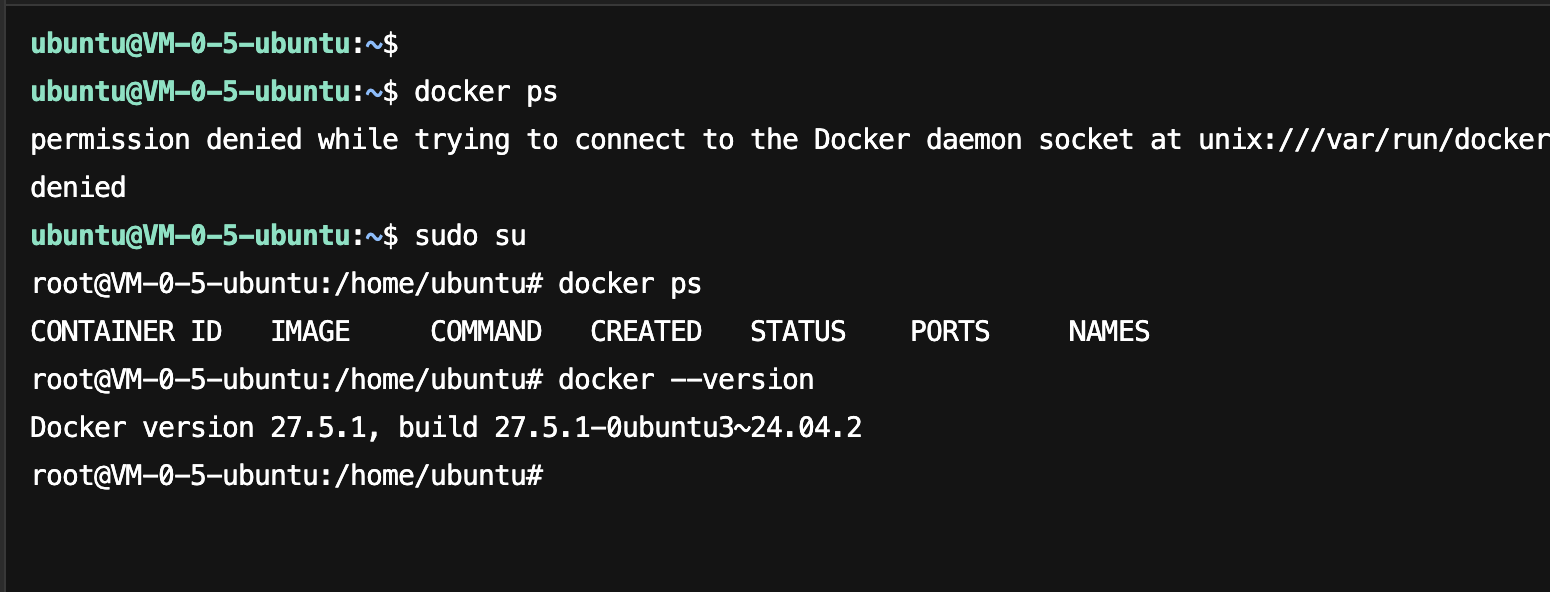The width and height of the screenshot is (1550, 592).
Task: Click the NAMES column header
Action: tap(1109, 331)
